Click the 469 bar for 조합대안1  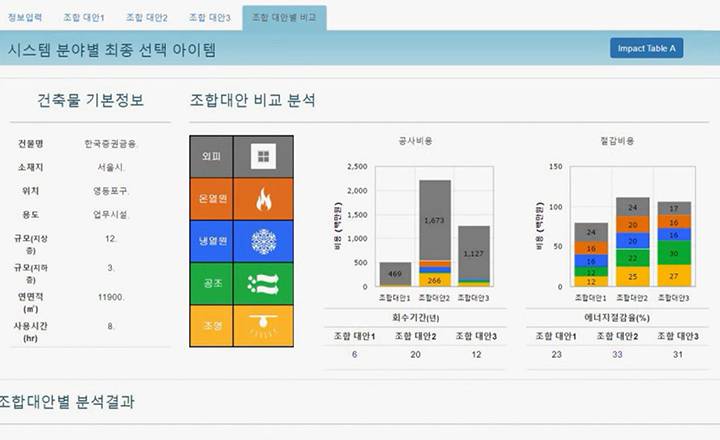pyautogui.click(x=394, y=274)
